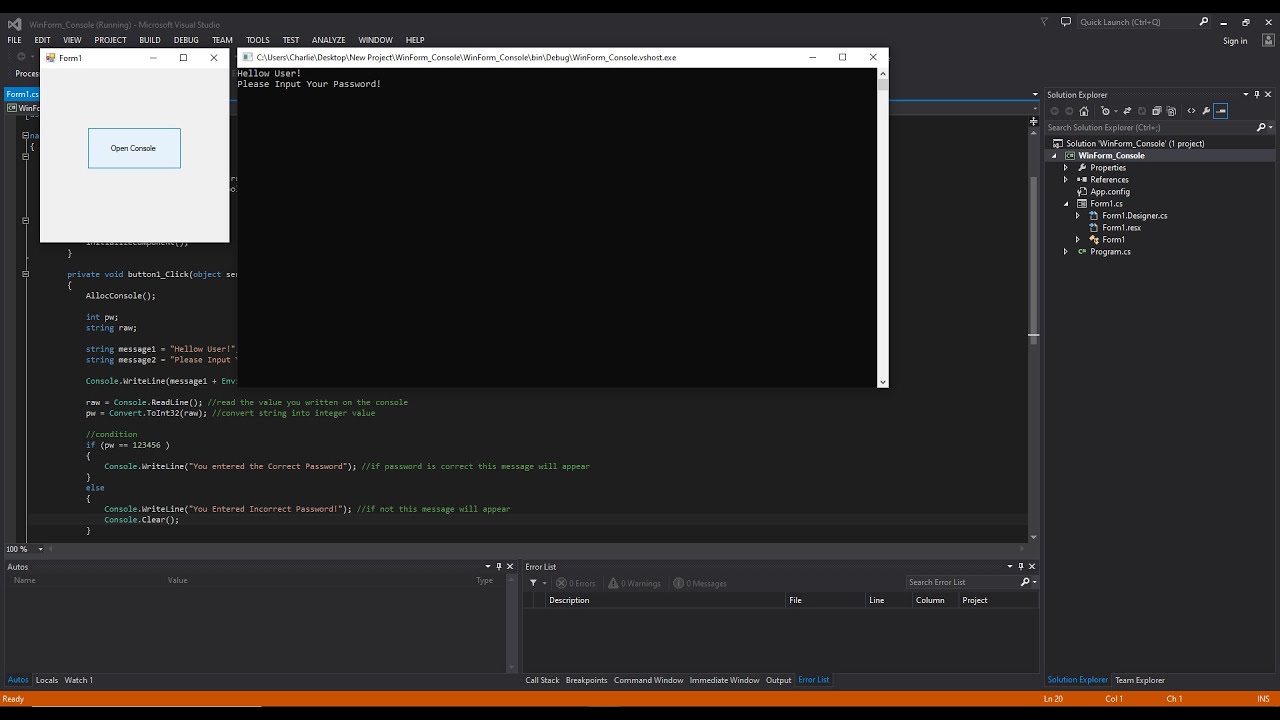1280x720 pixels.
Task: Click the Quick Launch search magnifier
Action: (x=1204, y=22)
